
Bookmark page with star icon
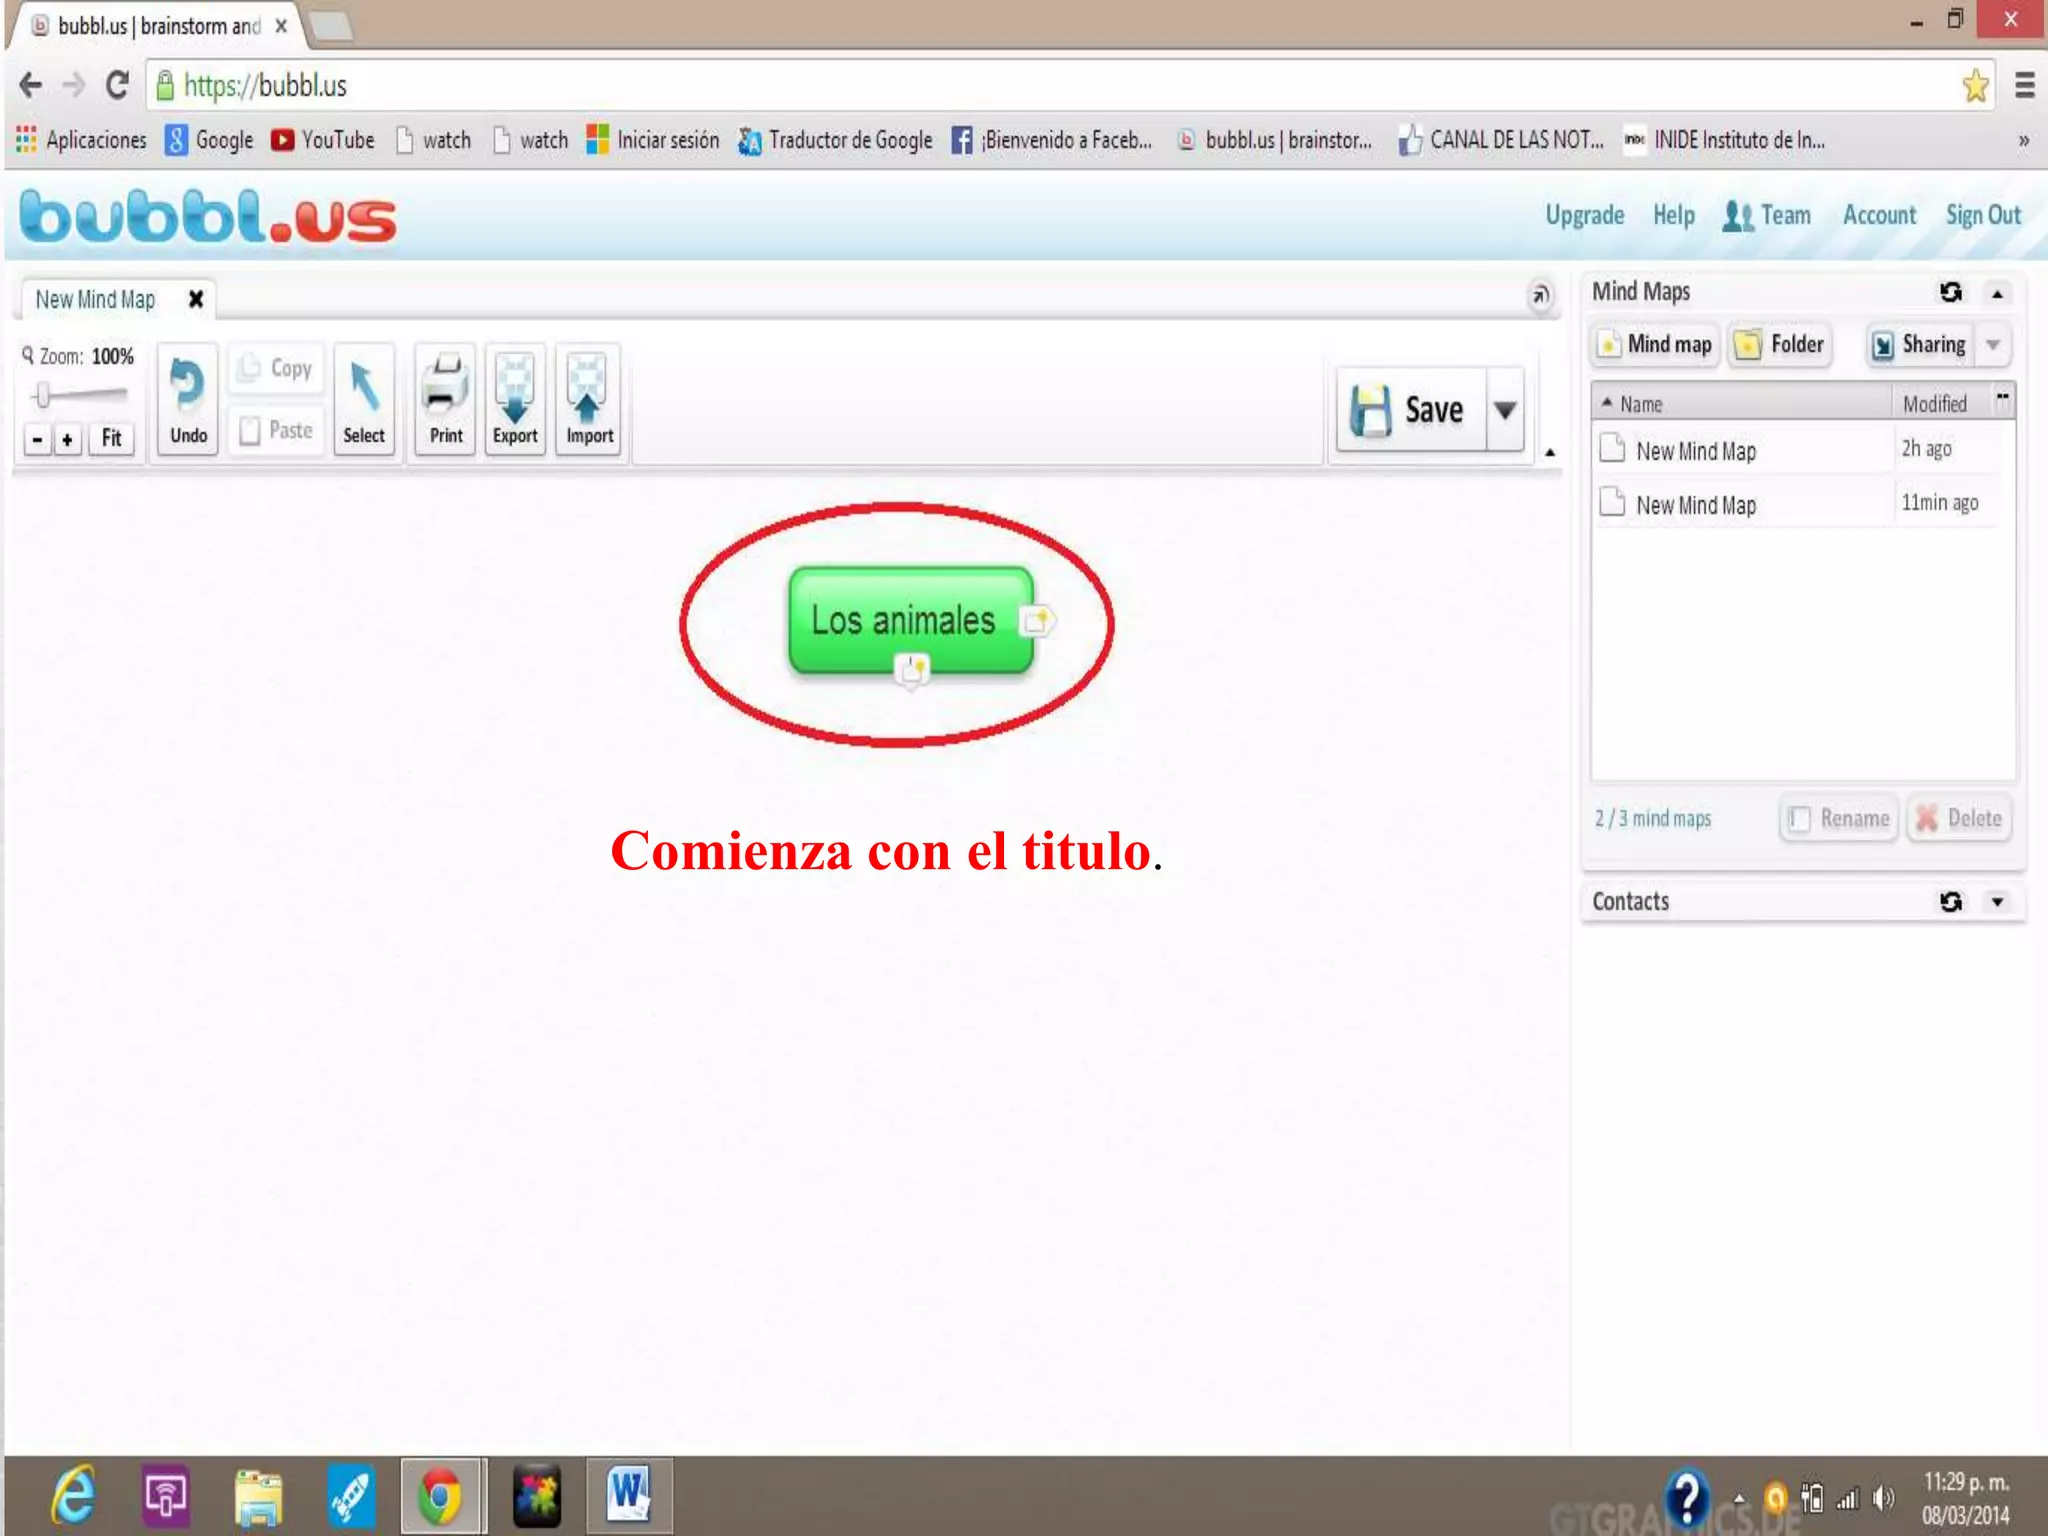1975,86
